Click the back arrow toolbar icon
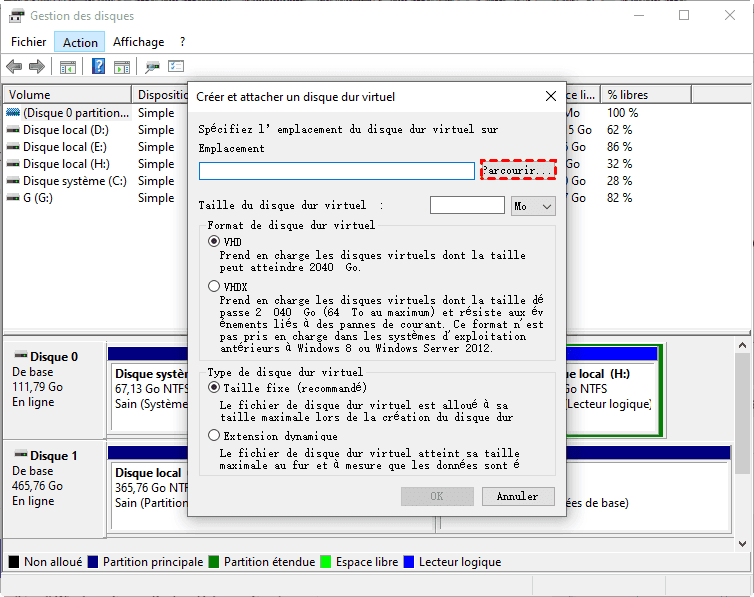 point(14,67)
